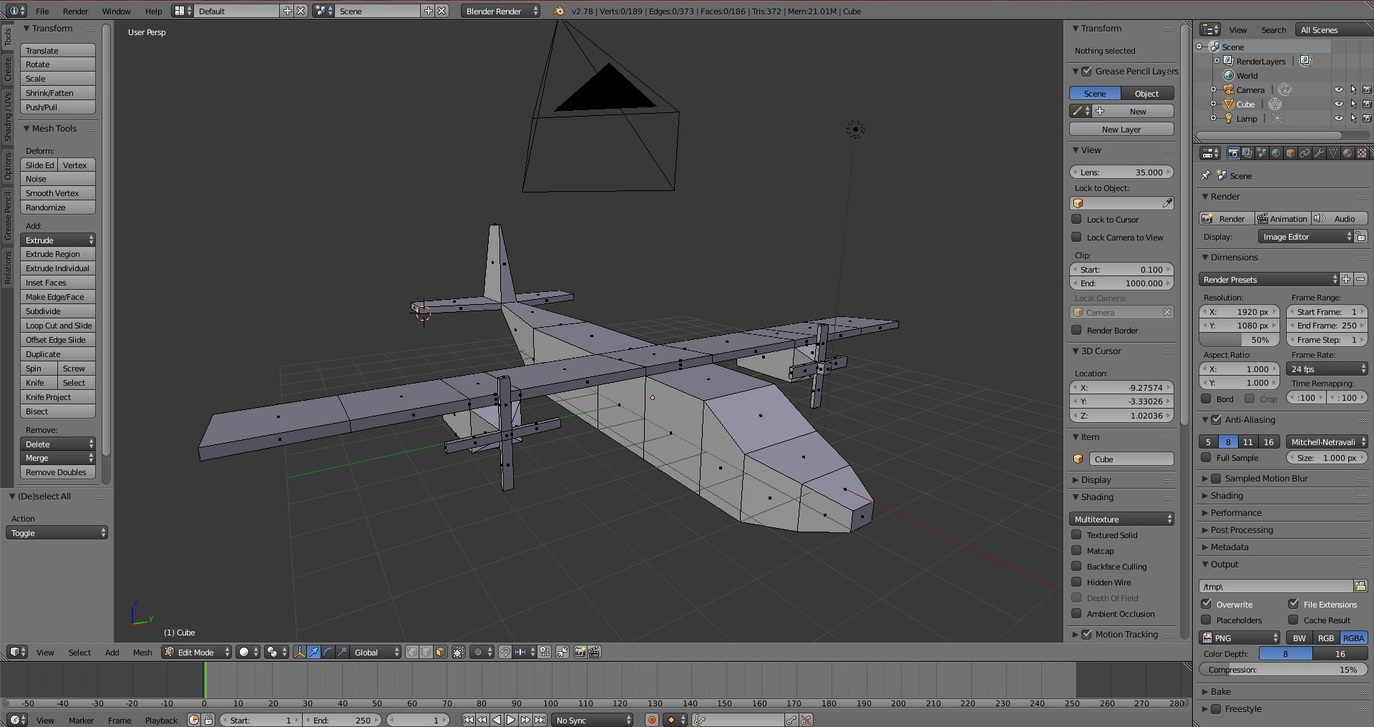Play the animation in reverse
1374x727 pixels.
click(x=497, y=720)
